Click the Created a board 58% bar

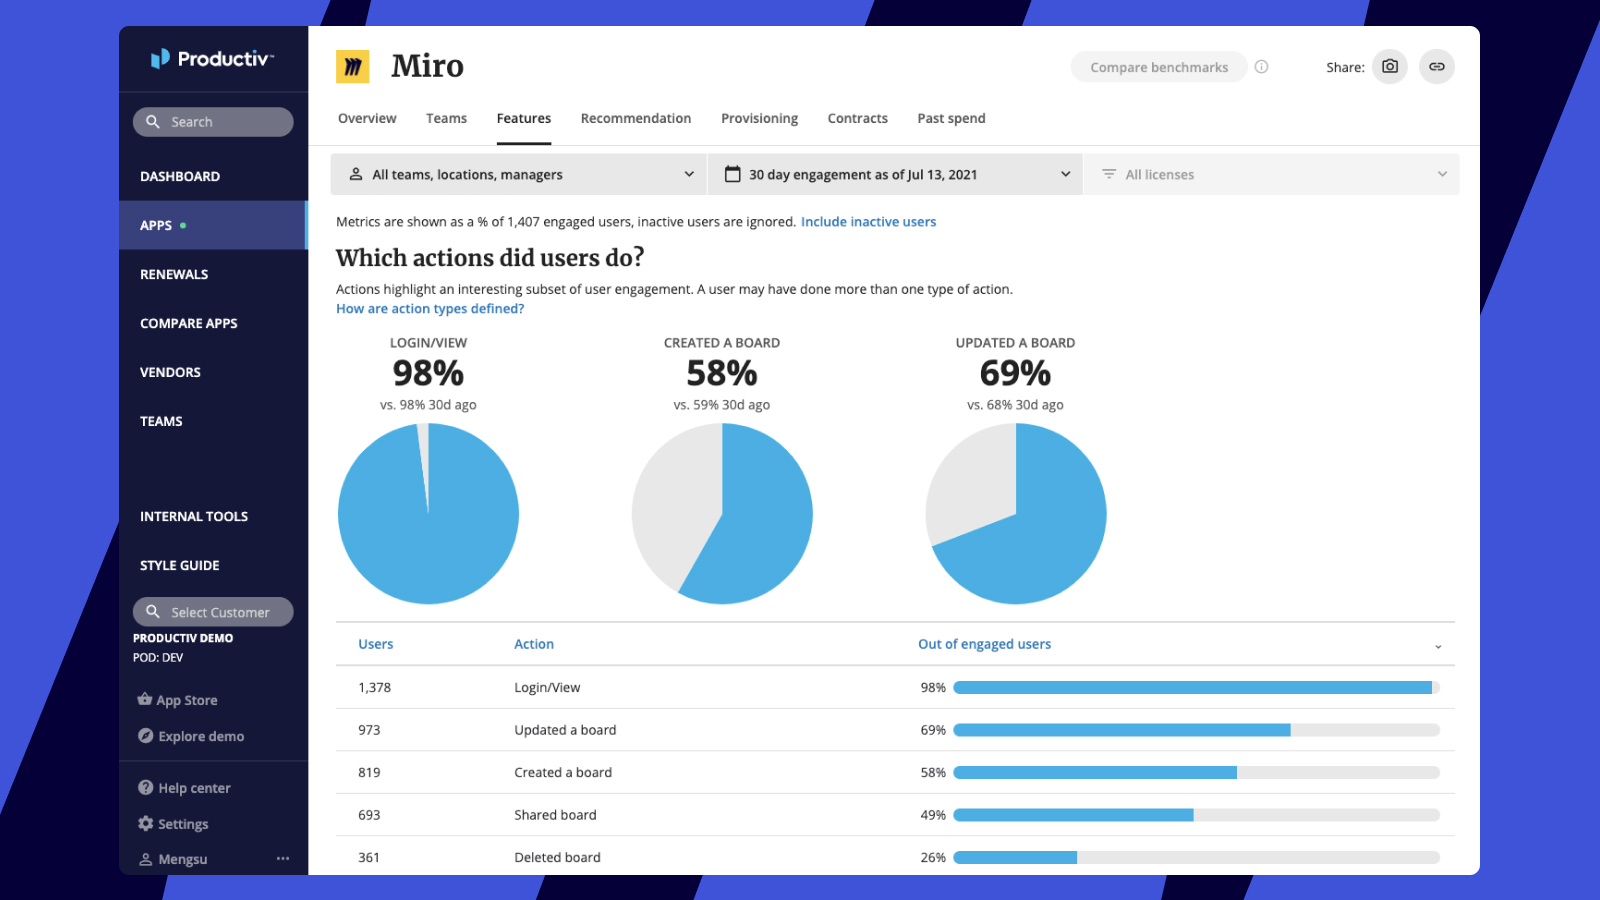1196,772
